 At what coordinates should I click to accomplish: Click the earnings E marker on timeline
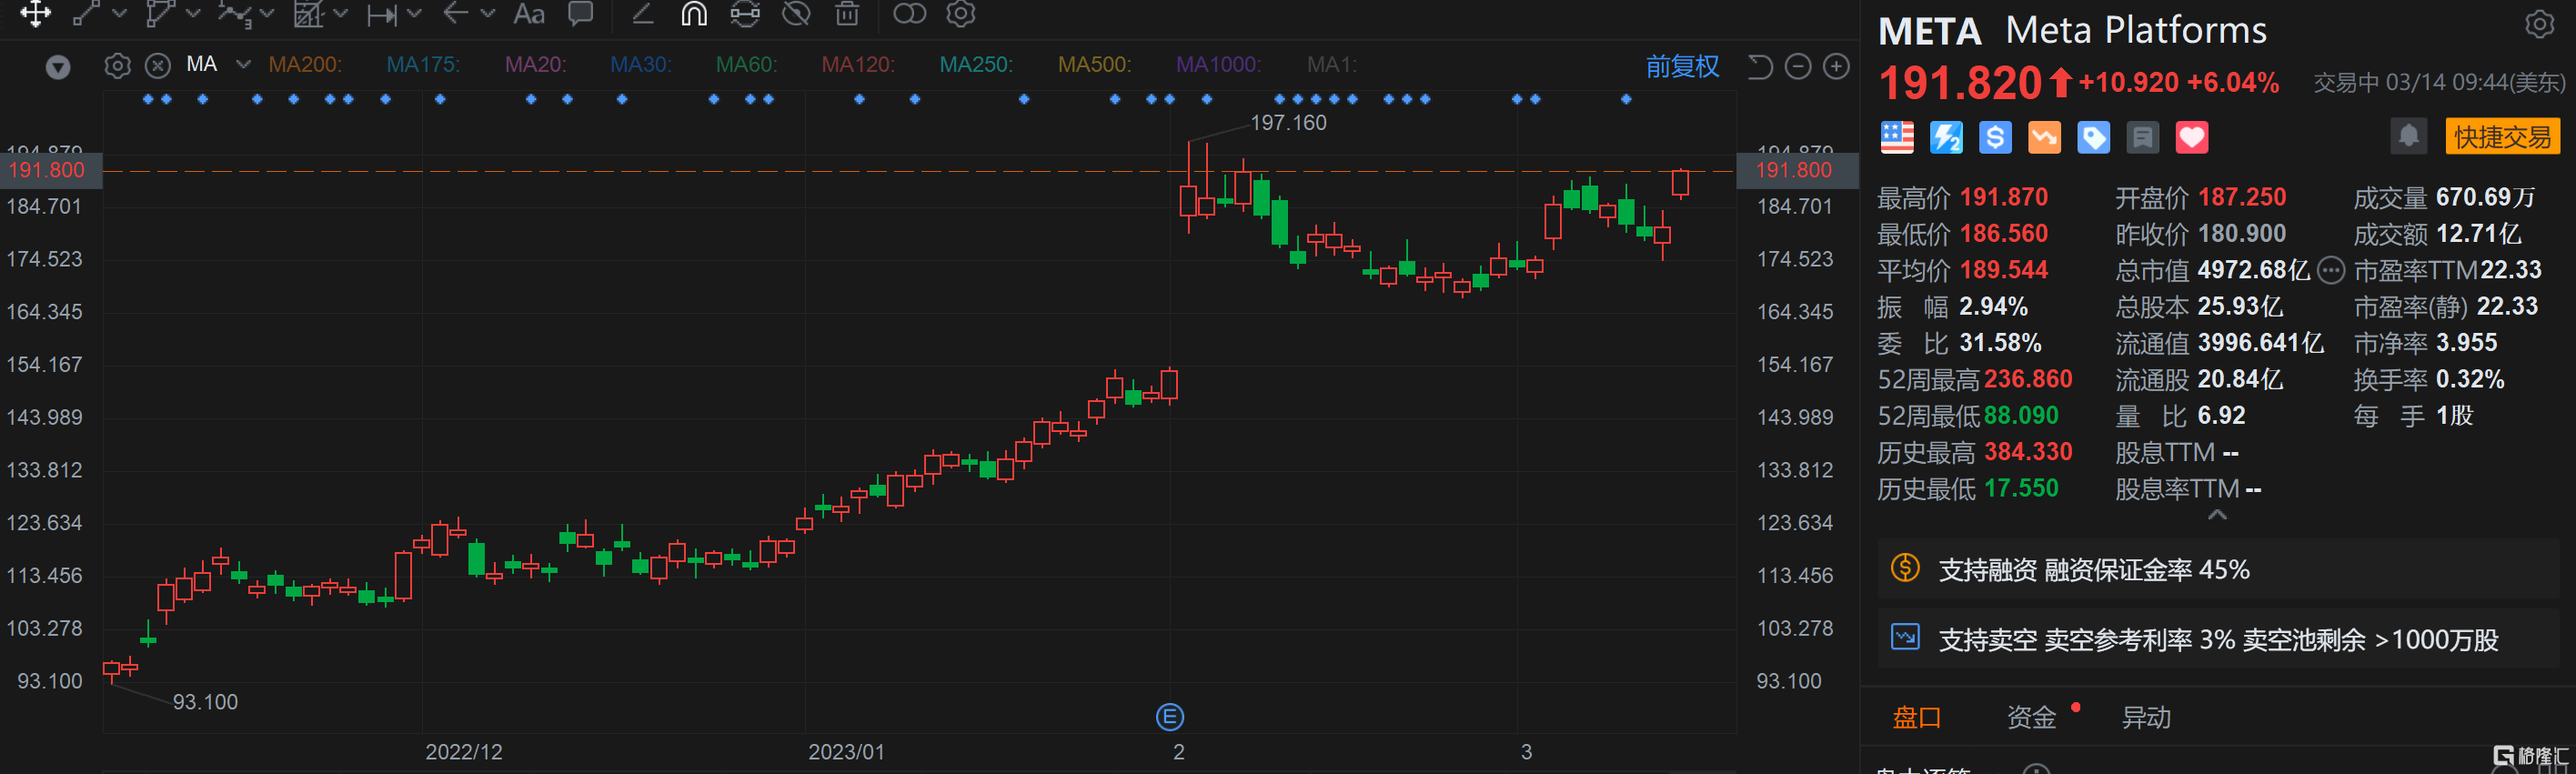(1169, 717)
